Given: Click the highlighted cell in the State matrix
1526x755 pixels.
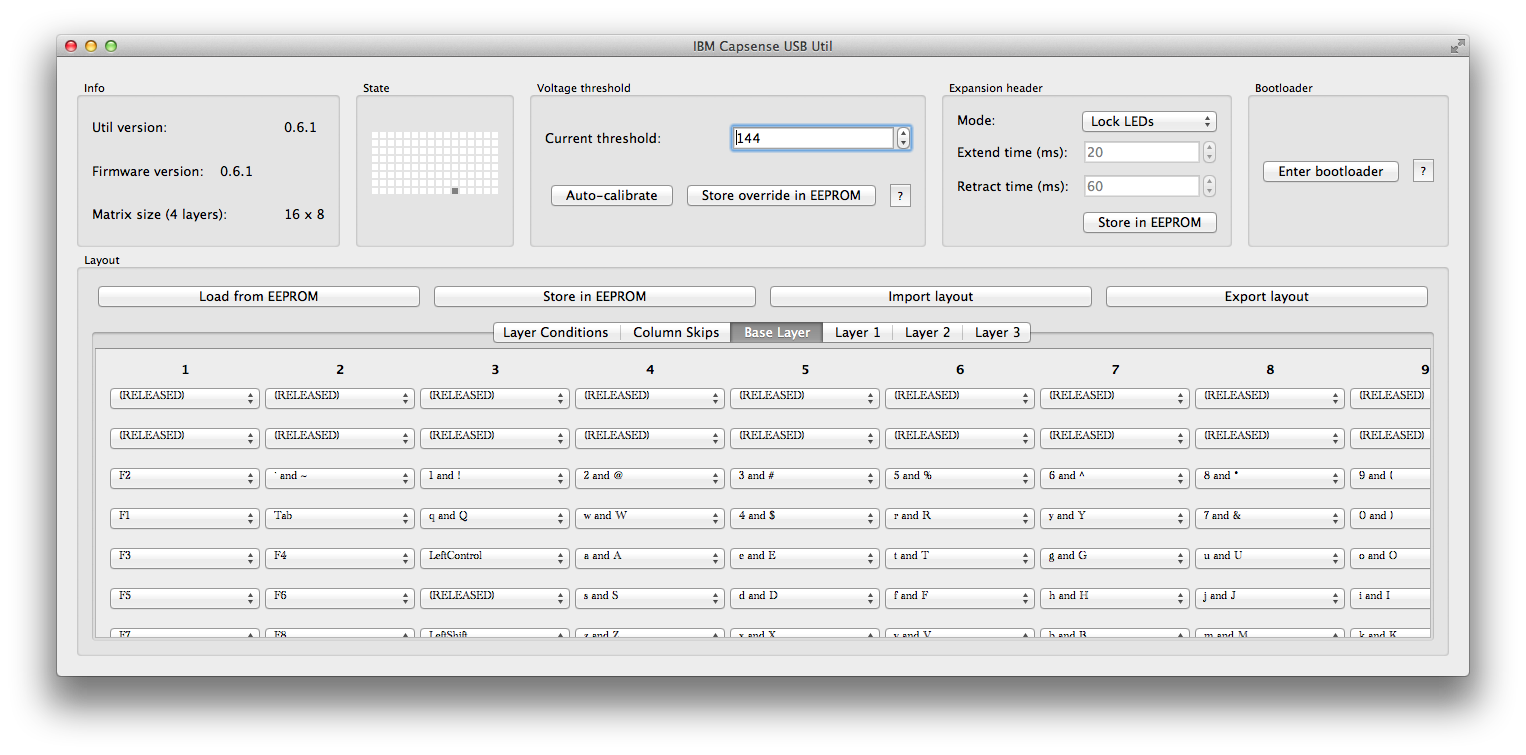Looking at the screenshot, I should tap(453, 189).
